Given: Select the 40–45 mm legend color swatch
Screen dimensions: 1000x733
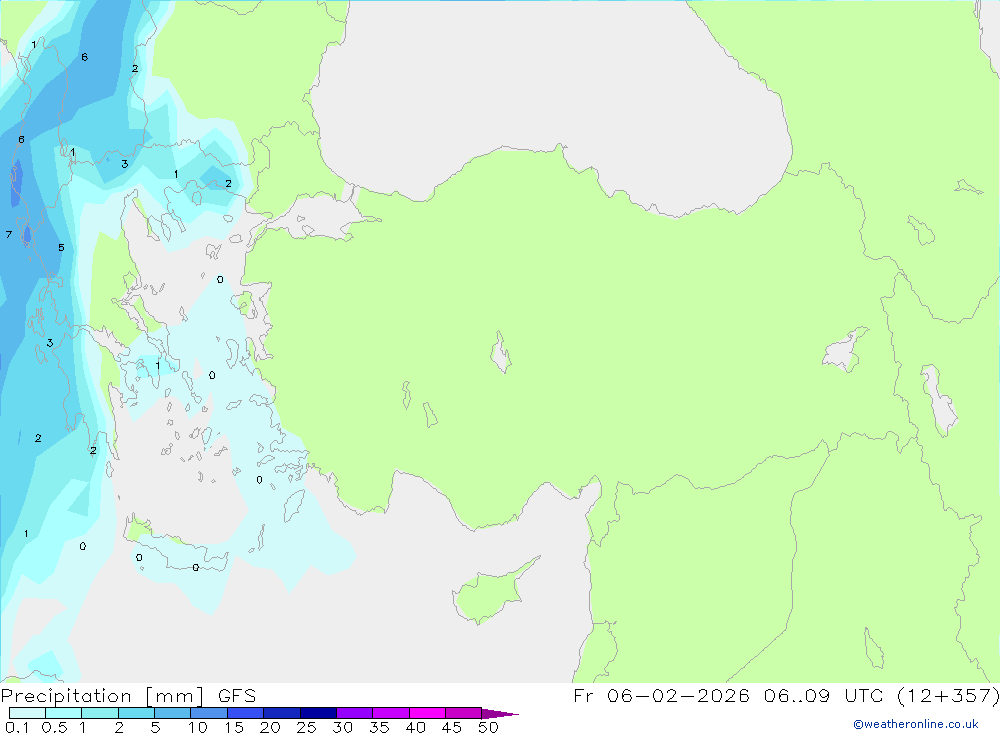Looking at the screenshot, I should coord(427,713).
